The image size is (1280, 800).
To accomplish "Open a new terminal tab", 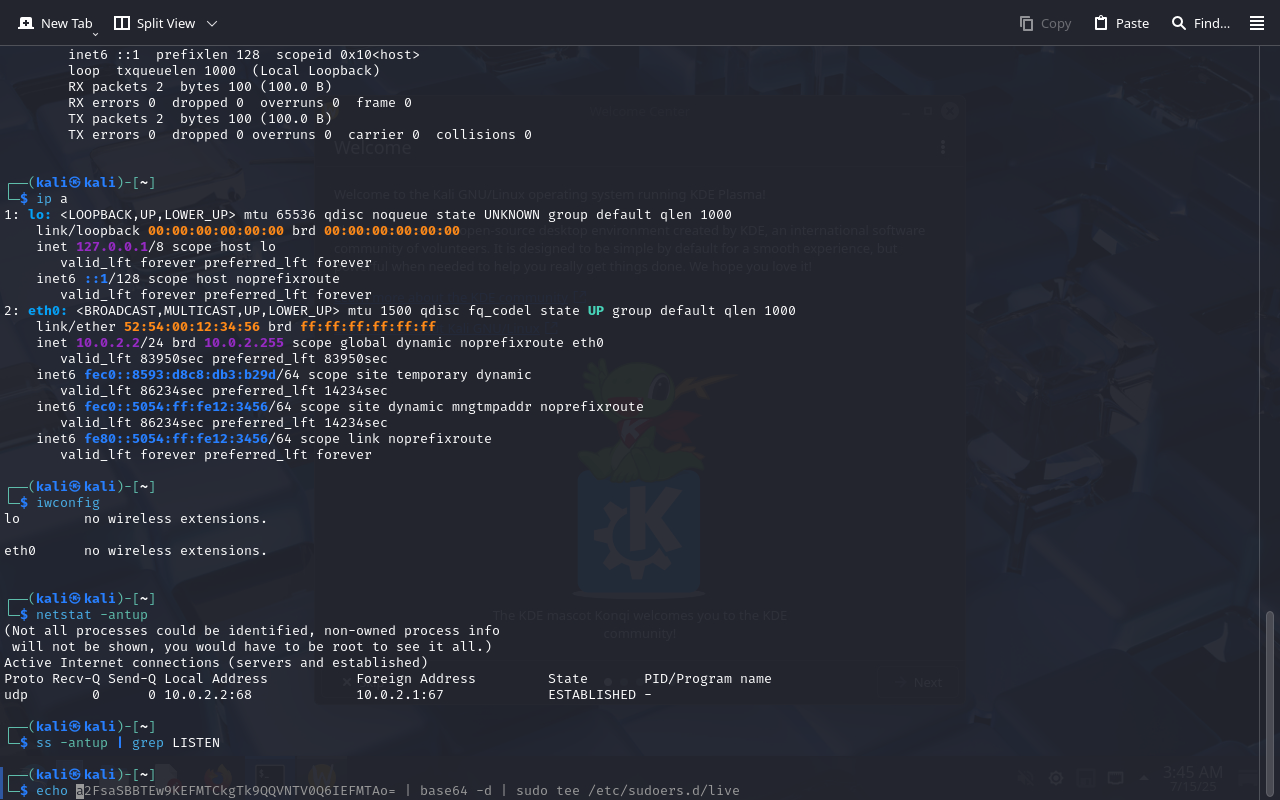I will [56, 23].
